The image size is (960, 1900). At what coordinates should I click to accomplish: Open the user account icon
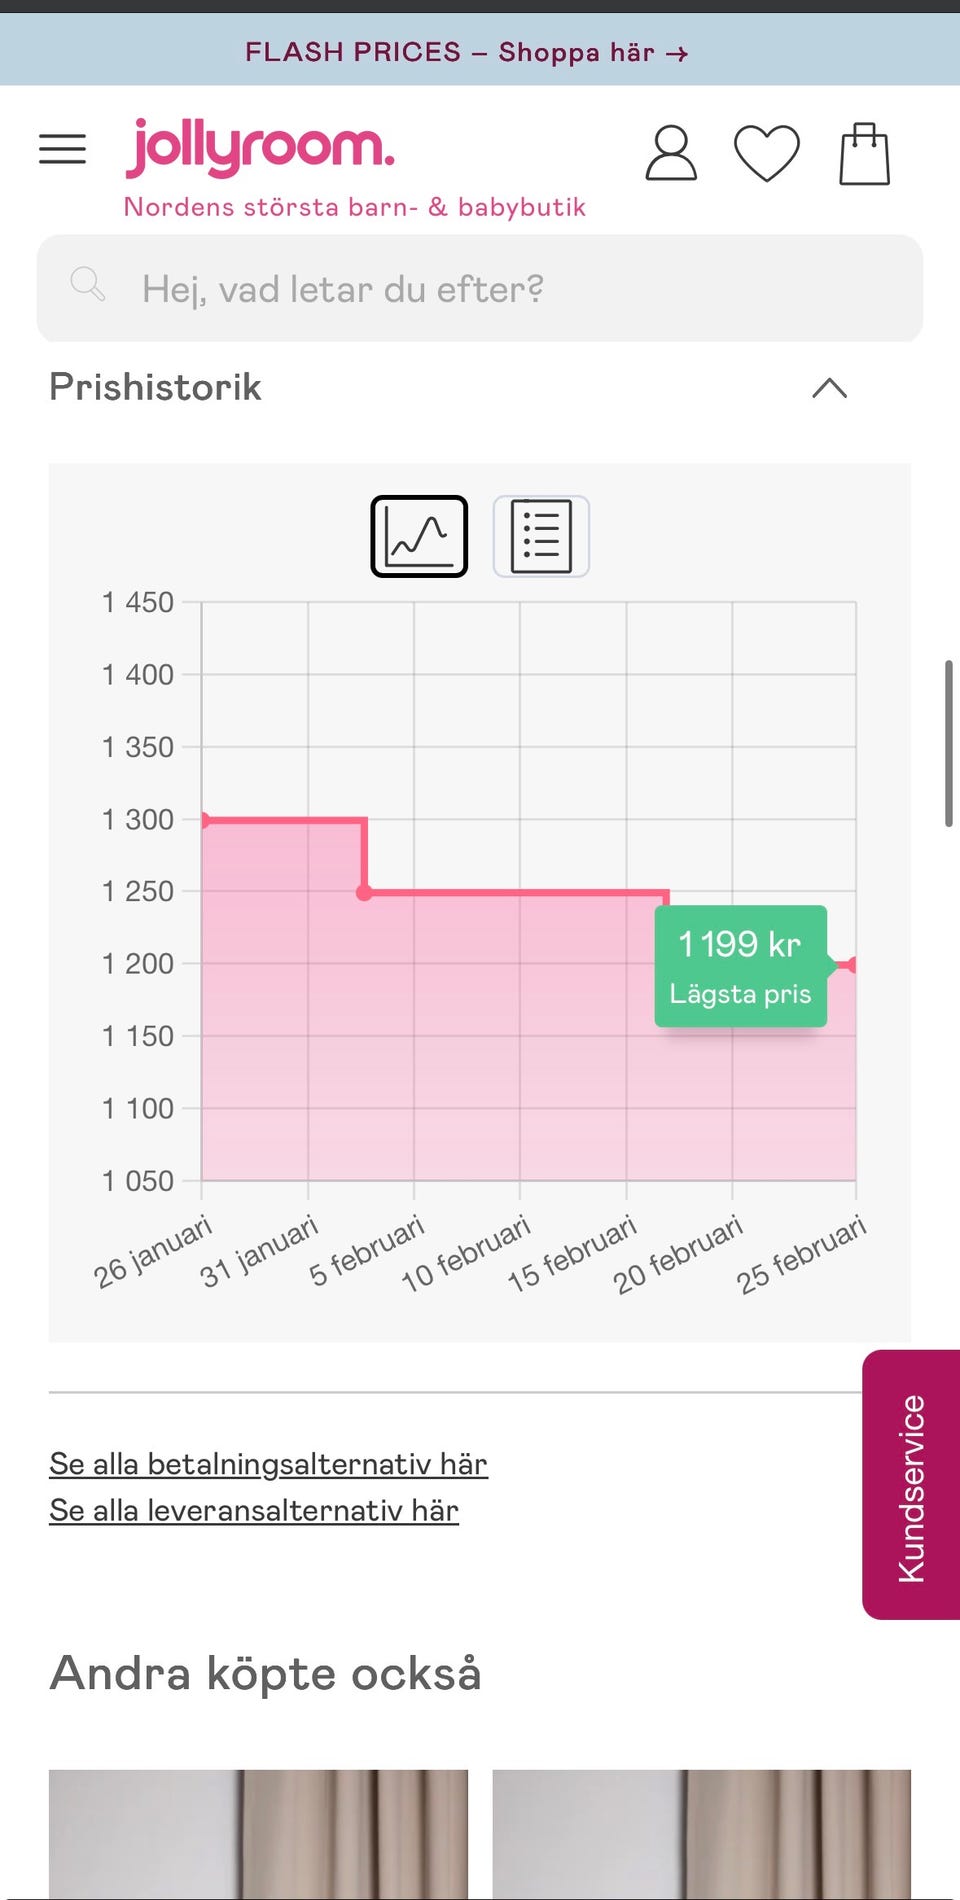(x=670, y=153)
